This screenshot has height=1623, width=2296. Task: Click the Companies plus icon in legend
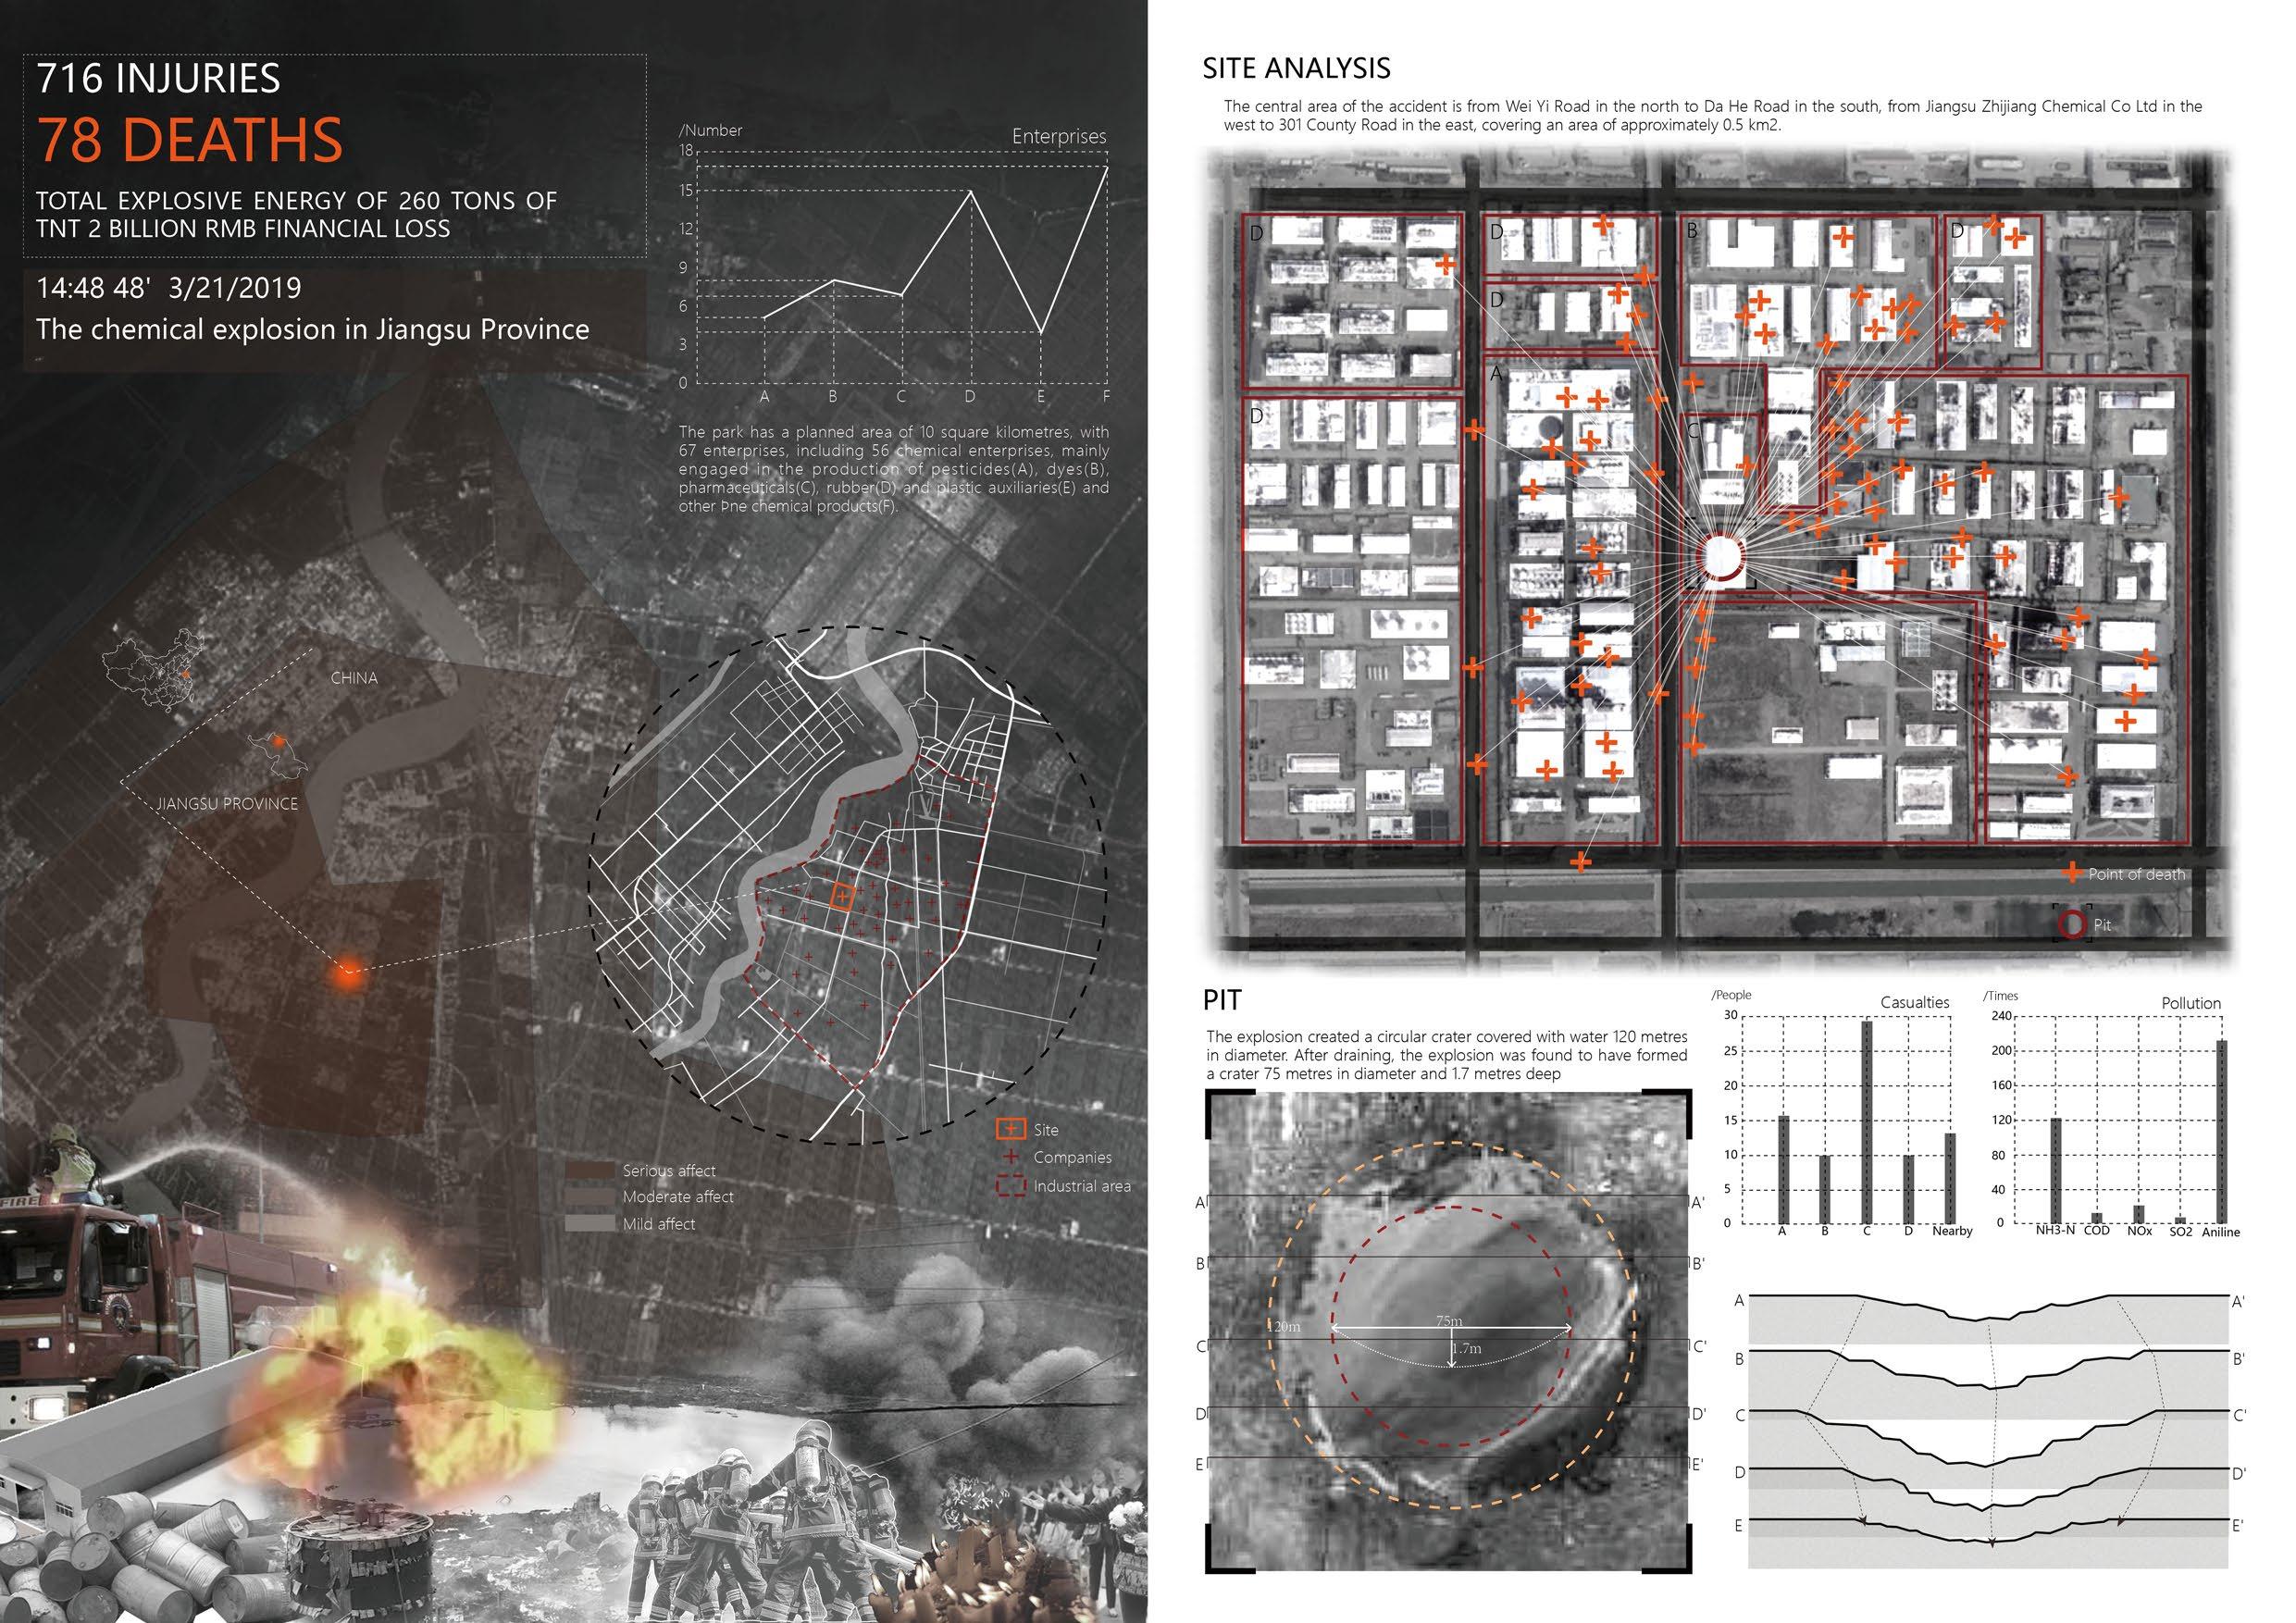pos(1011,1157)
